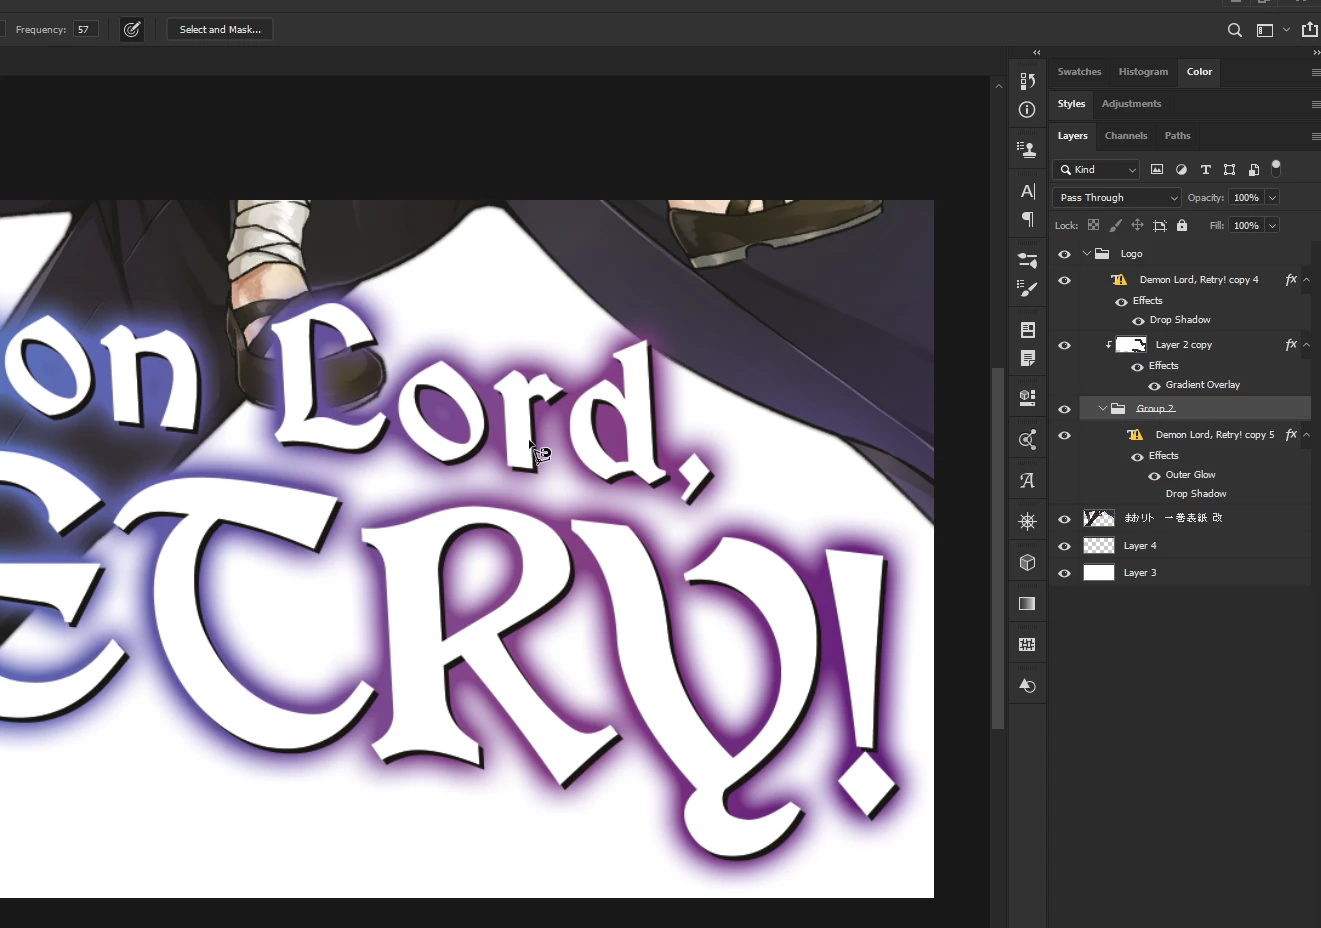
Task: Click the lock image pixels brush icon
Action: (1115, 226)
